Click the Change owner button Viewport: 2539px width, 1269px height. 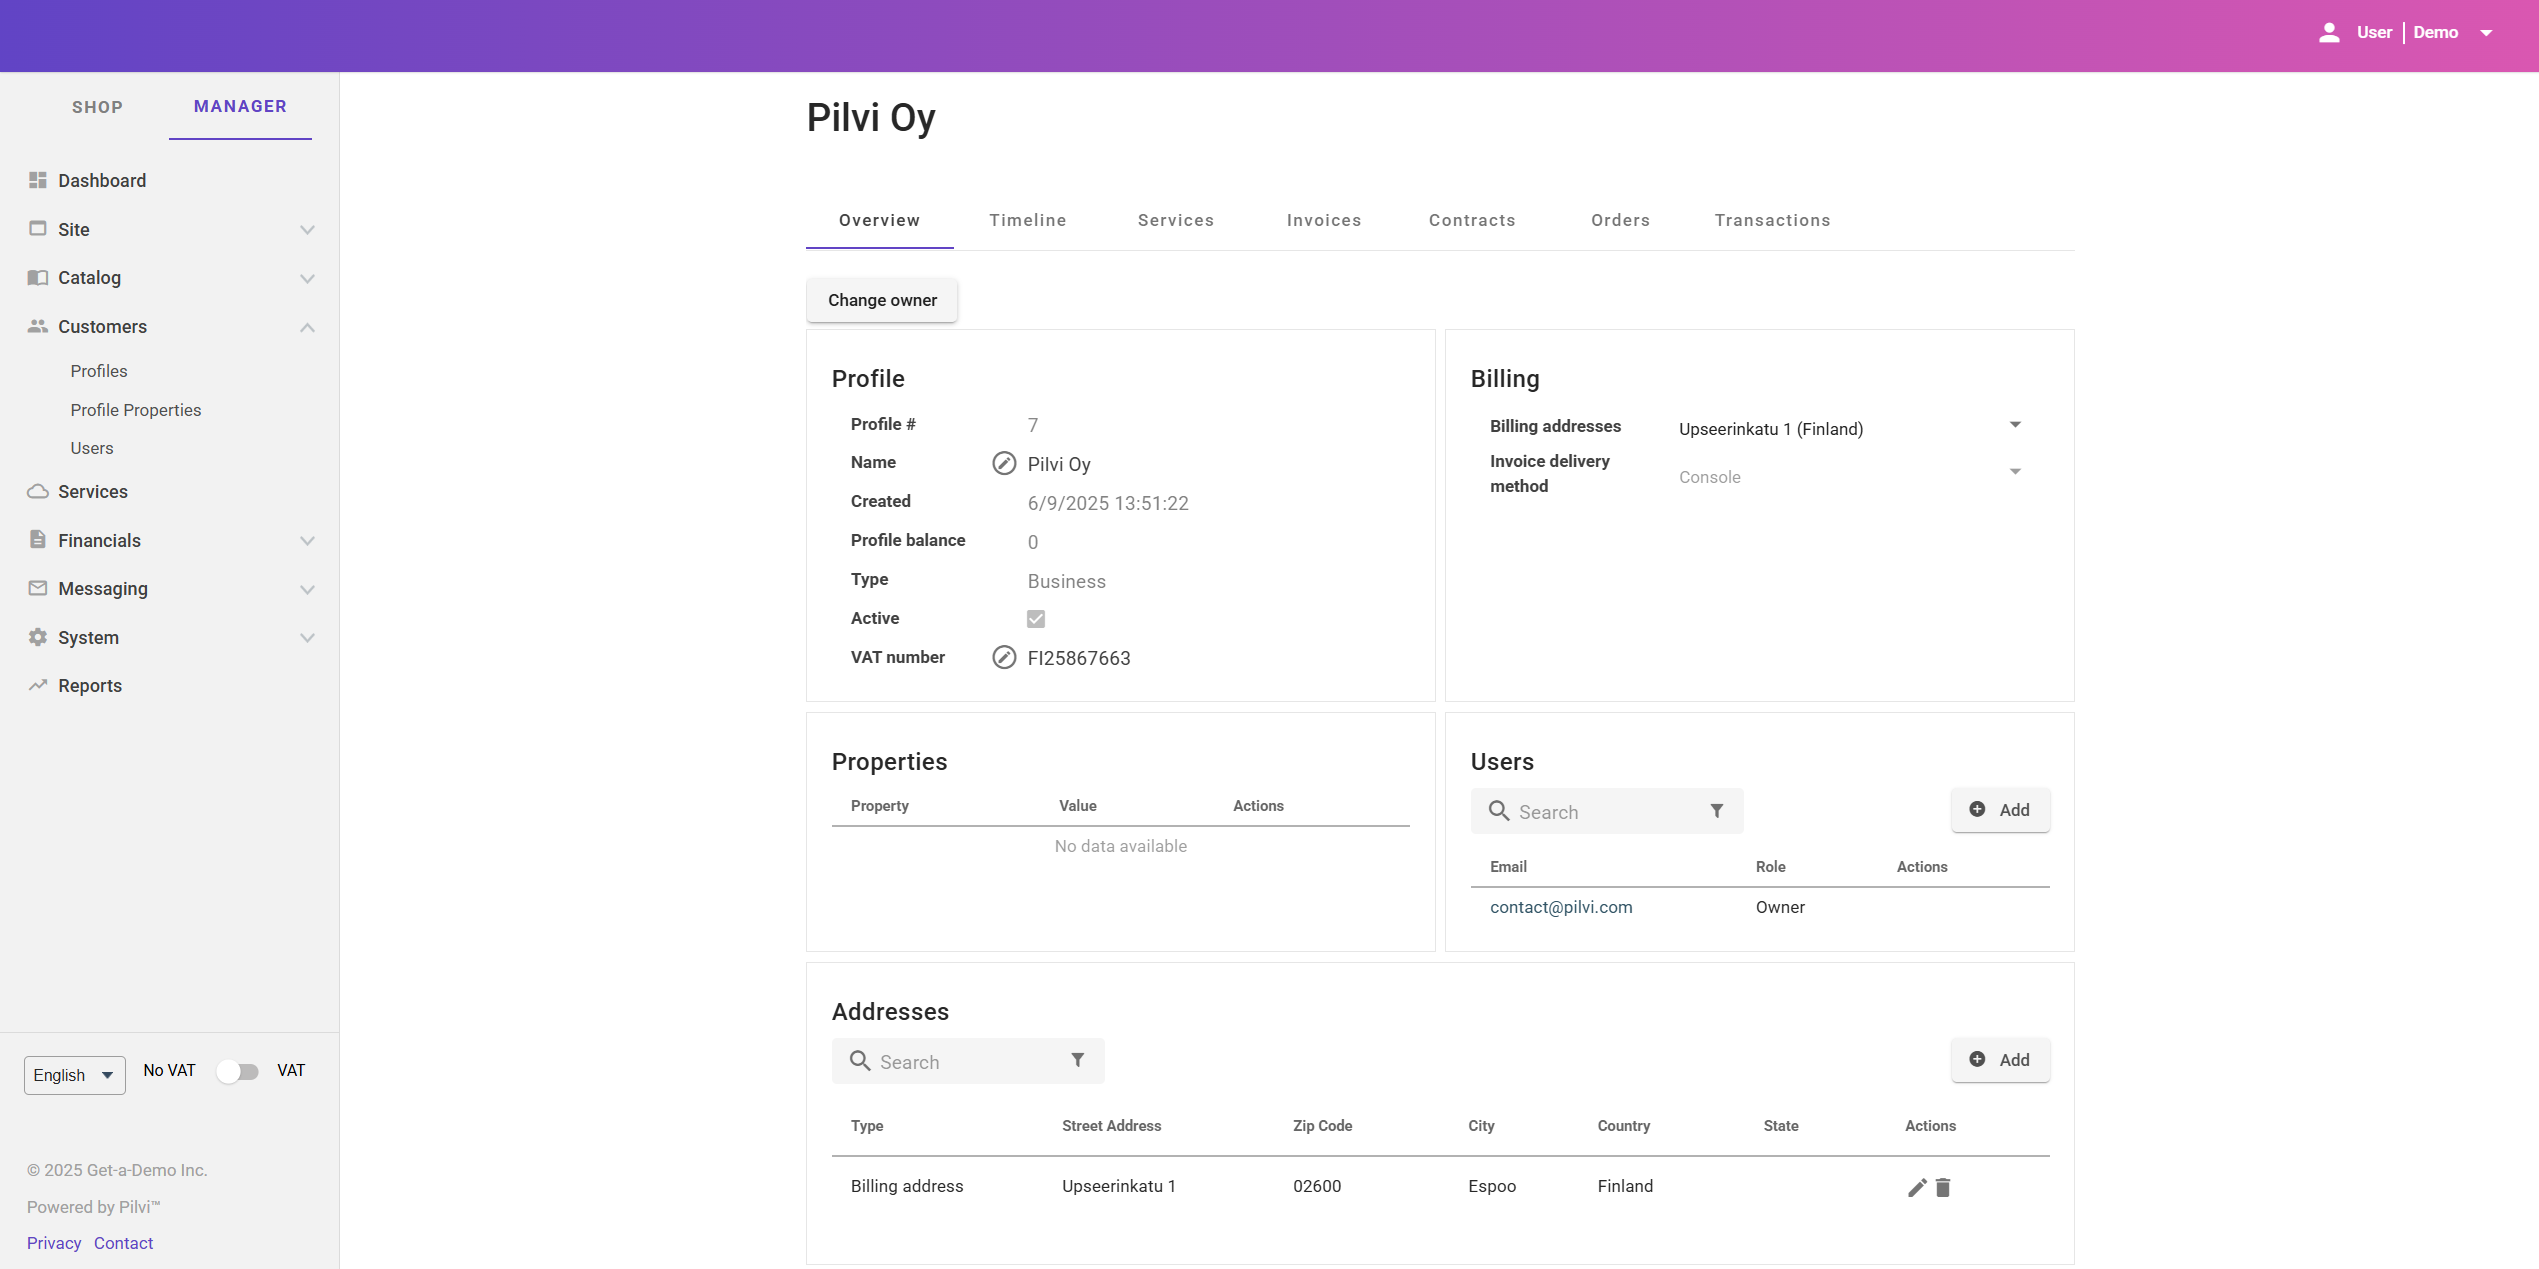882,300
